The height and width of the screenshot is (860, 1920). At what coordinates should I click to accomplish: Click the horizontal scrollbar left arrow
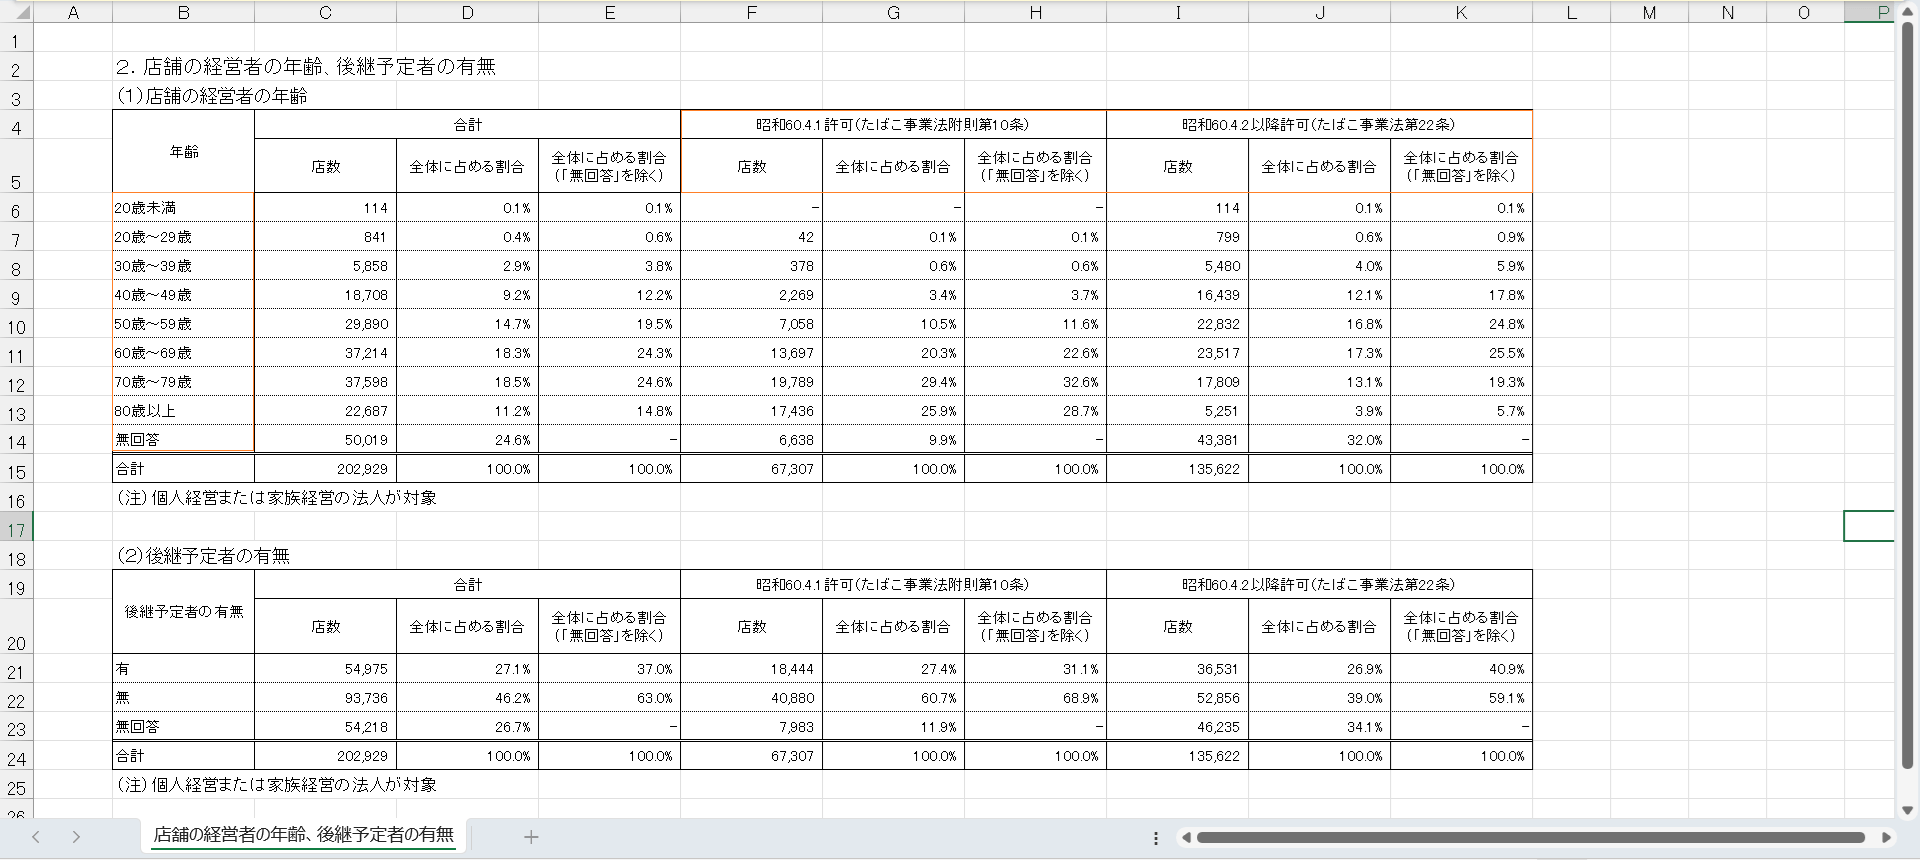coord(1186,838)
